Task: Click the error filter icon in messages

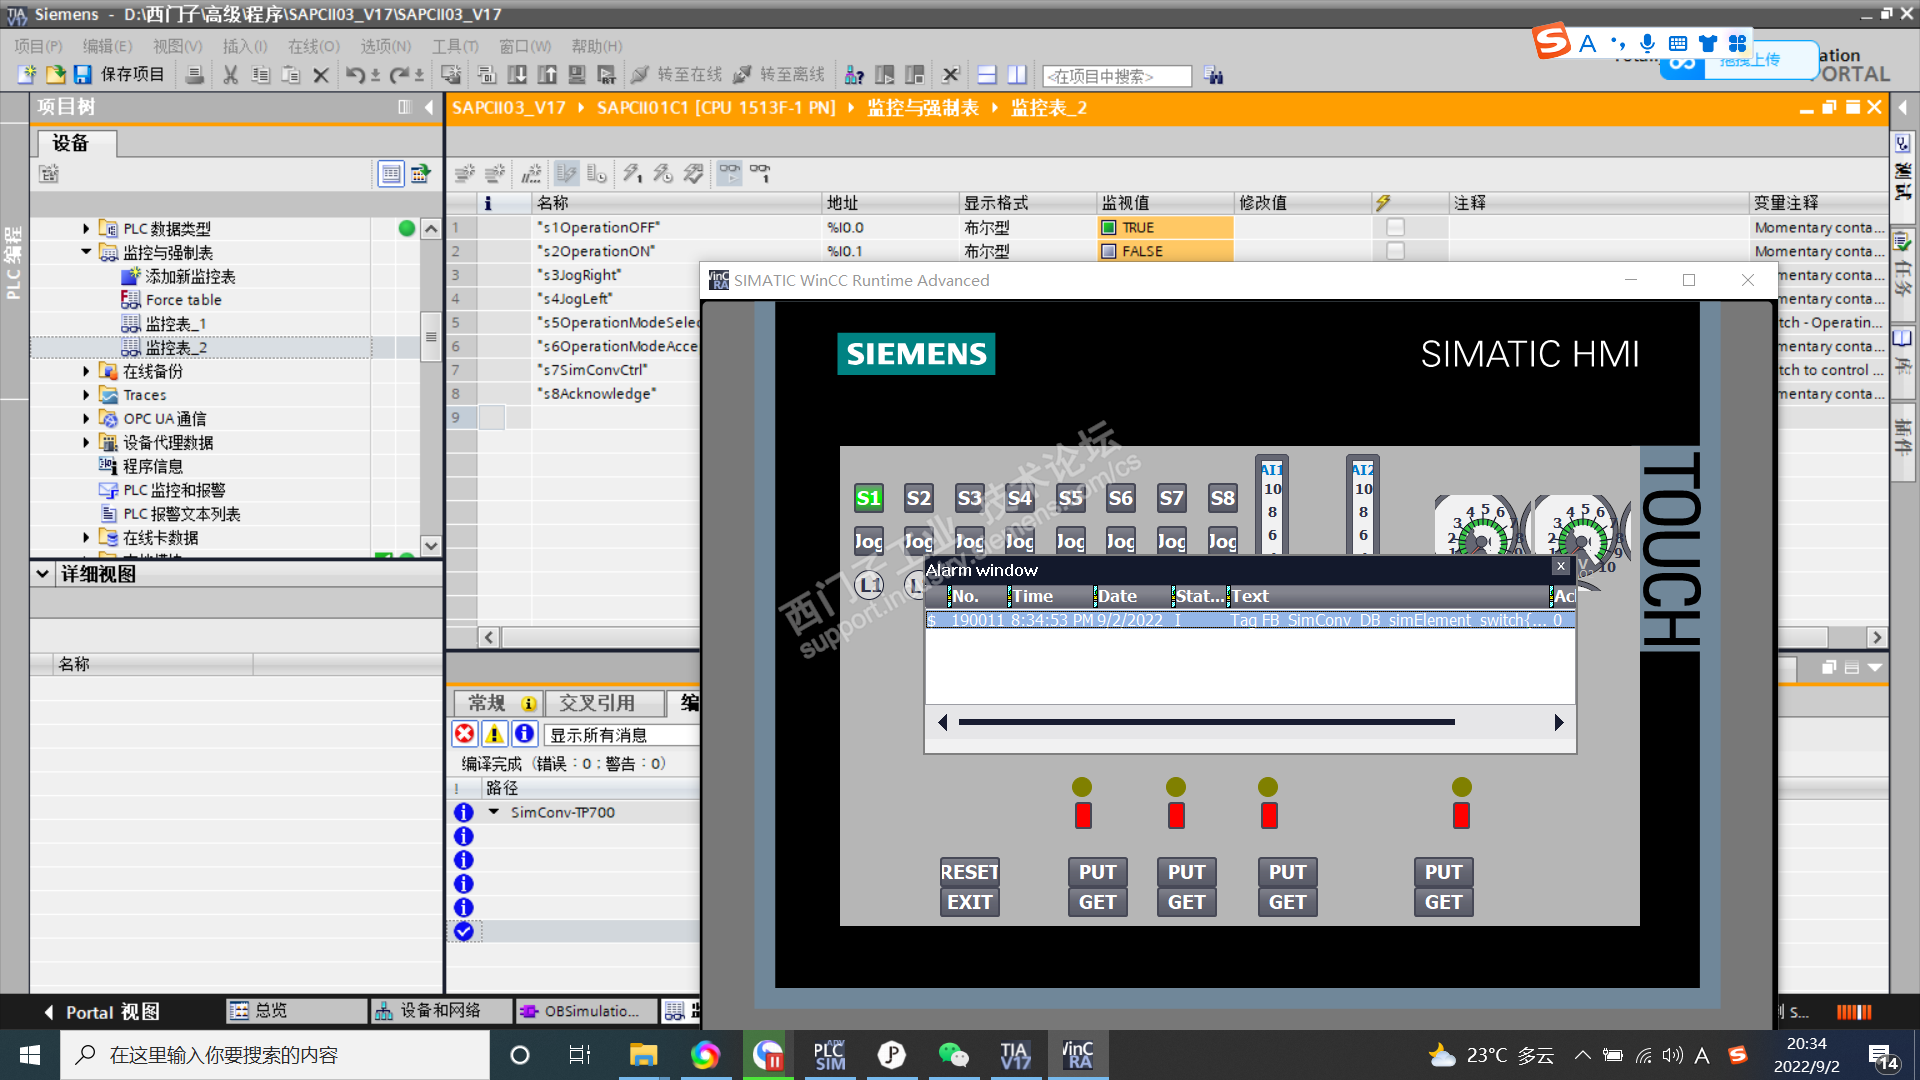Action: [x=465, y=735]
